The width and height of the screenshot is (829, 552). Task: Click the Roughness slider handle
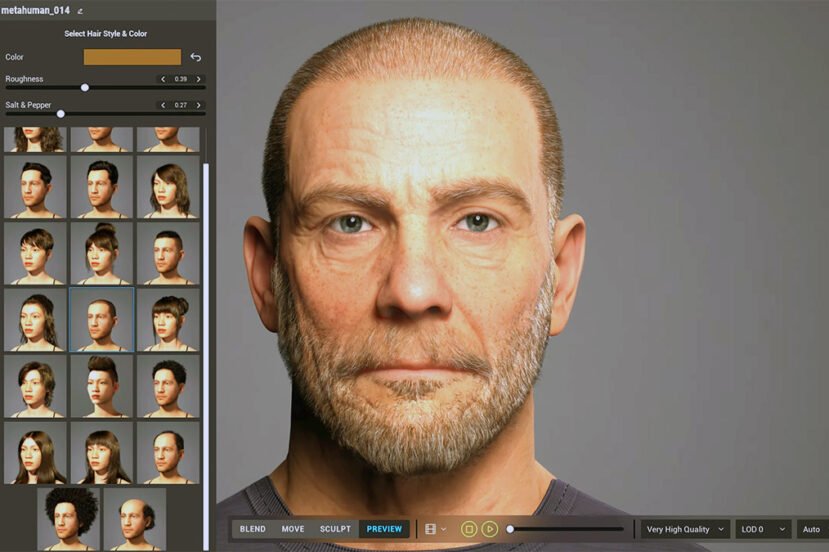[x=85, y=87]
